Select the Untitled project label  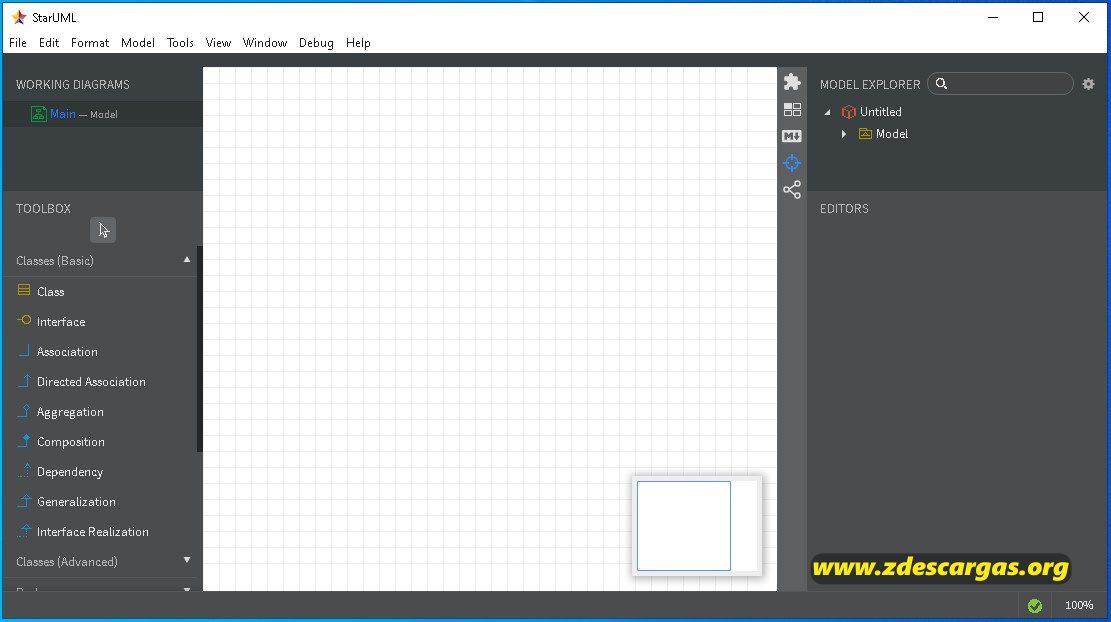(x=881, y=112)
